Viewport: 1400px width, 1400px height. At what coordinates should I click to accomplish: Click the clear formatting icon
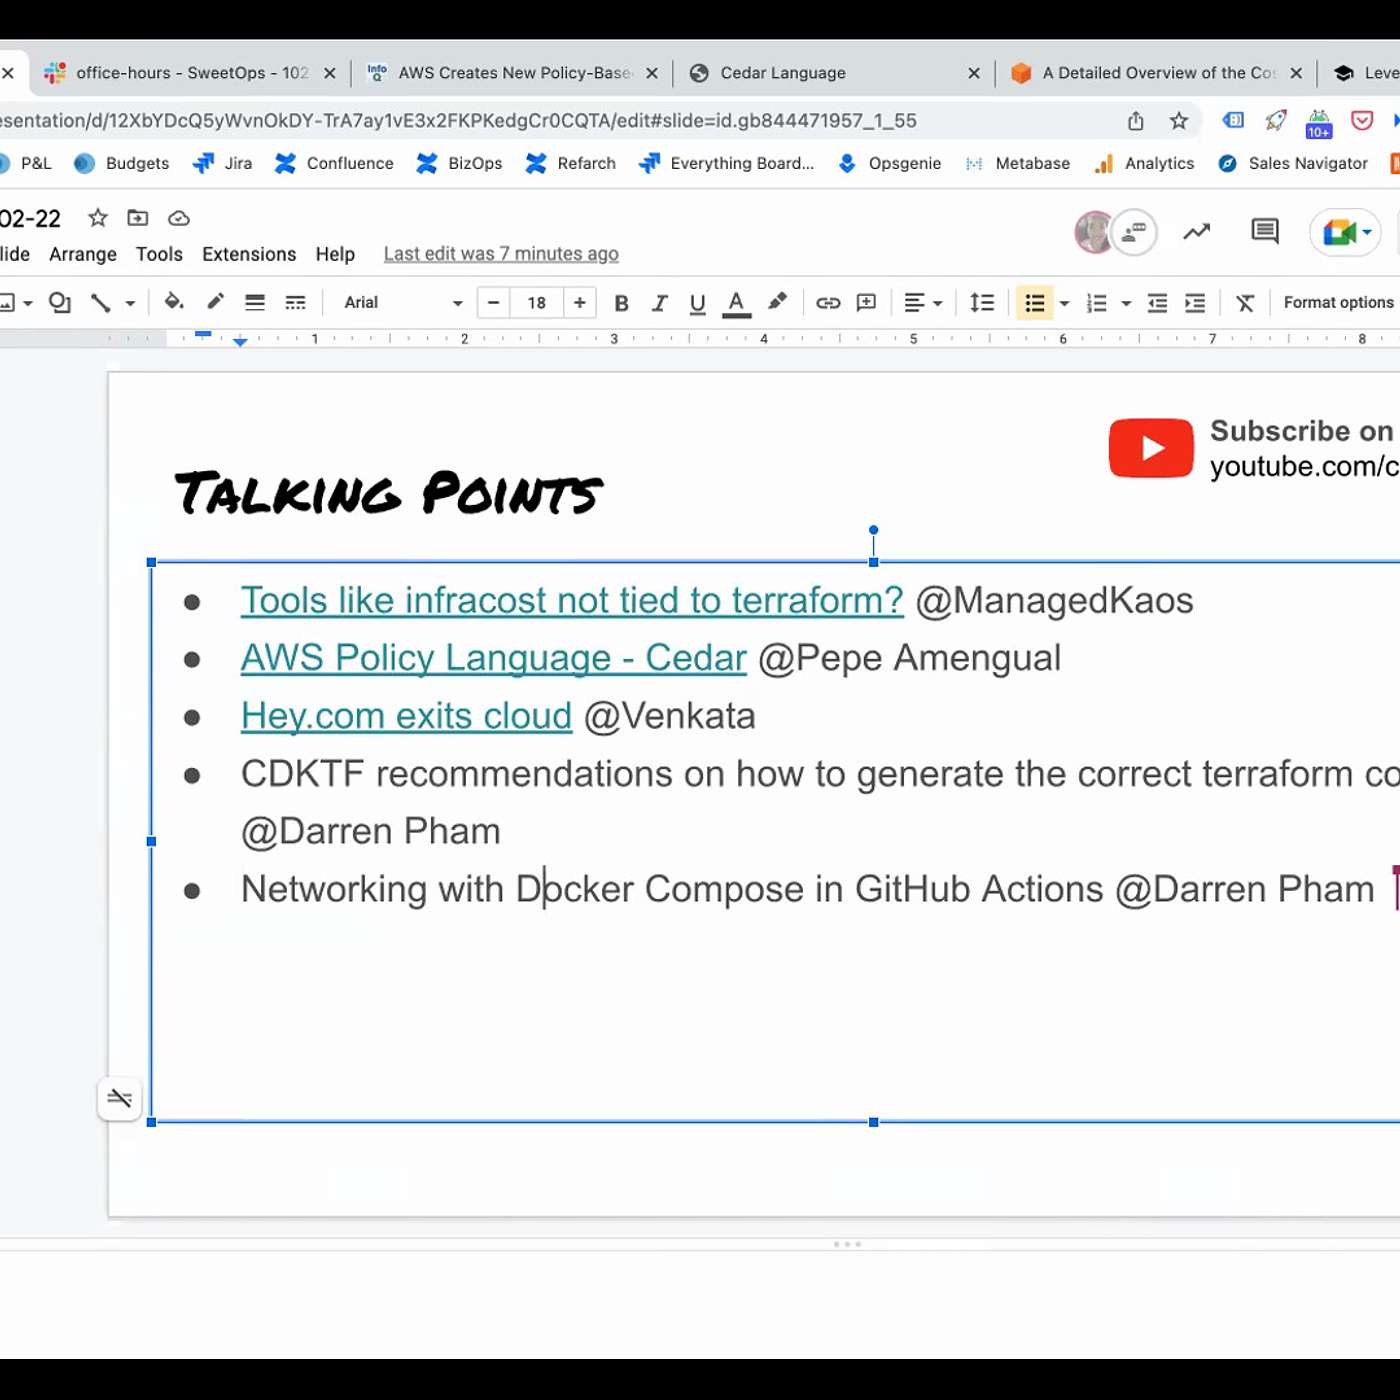tap(1245, 303)
